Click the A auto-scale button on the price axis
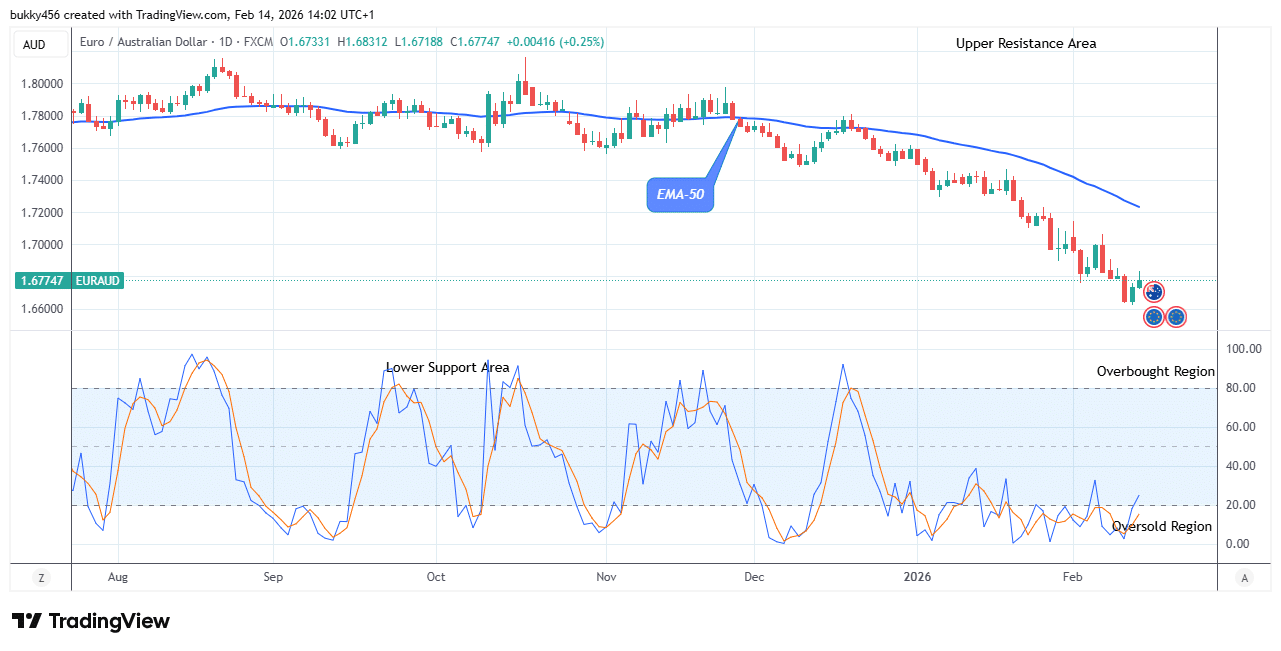The width and height of the screenshot is (1281, 651). (x=1244, y=578)
